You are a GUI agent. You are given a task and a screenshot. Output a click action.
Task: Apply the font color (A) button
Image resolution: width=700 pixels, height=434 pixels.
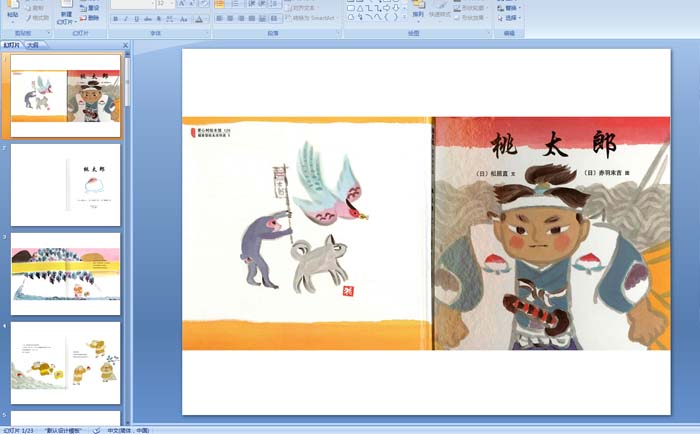(199, 19)
